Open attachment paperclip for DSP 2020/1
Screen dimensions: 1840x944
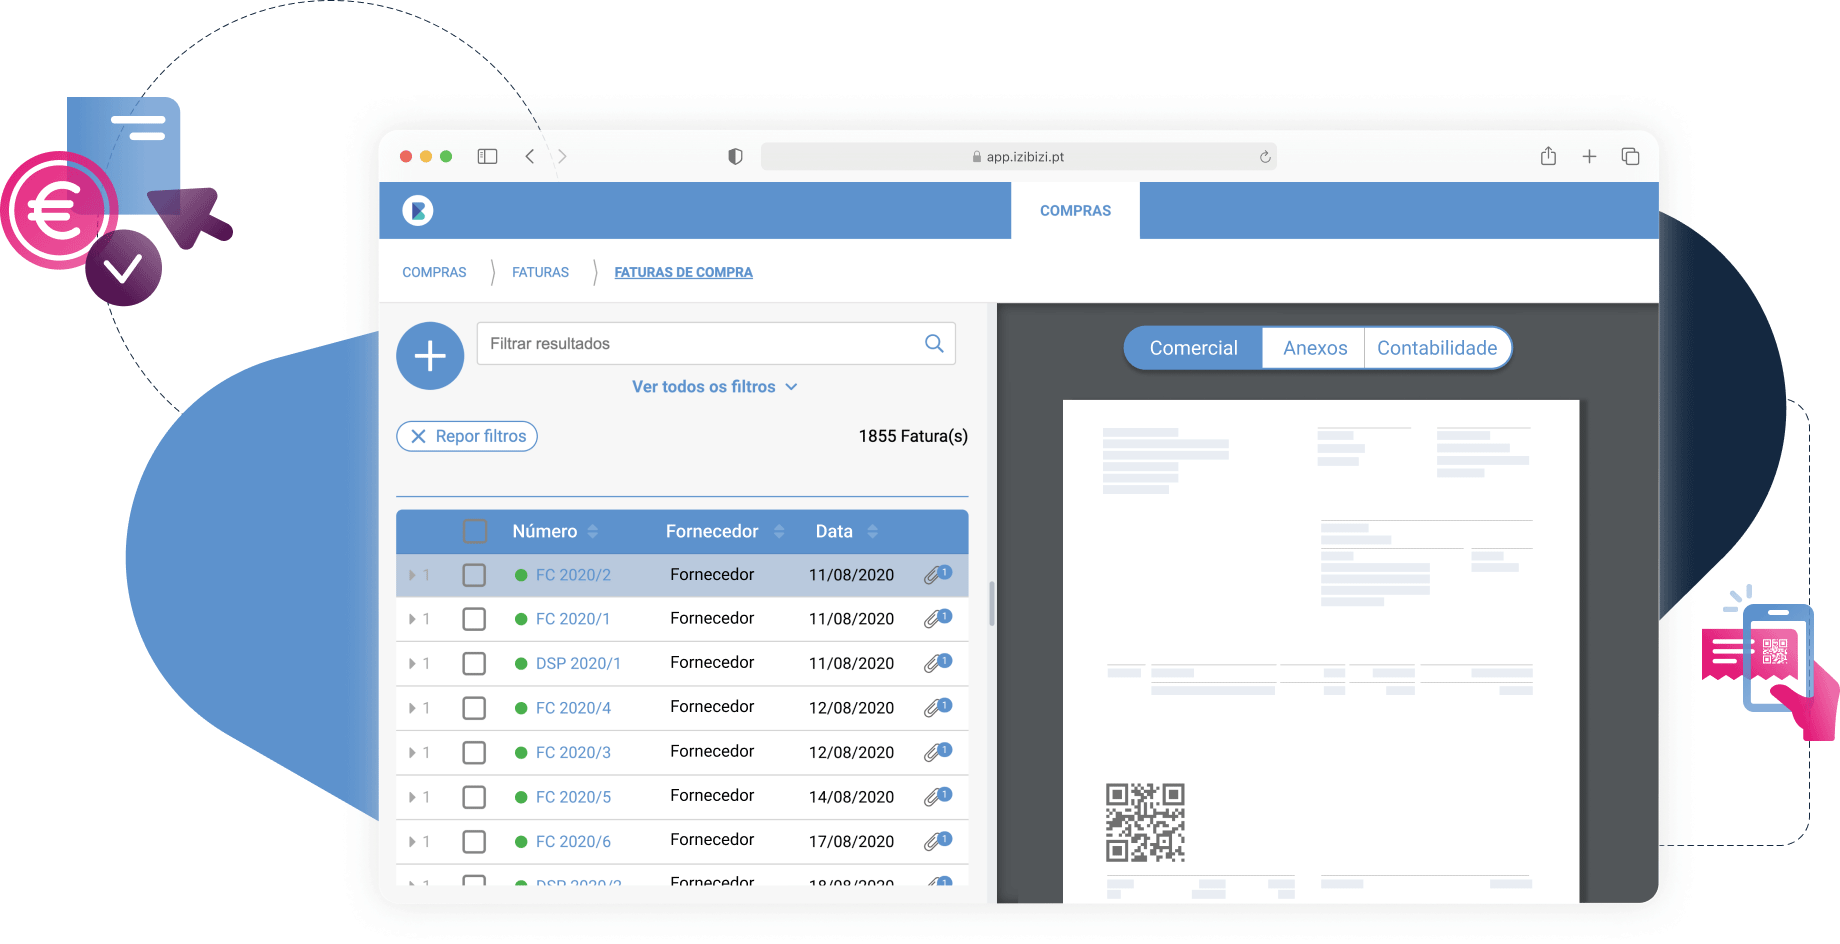pos(936,663)
